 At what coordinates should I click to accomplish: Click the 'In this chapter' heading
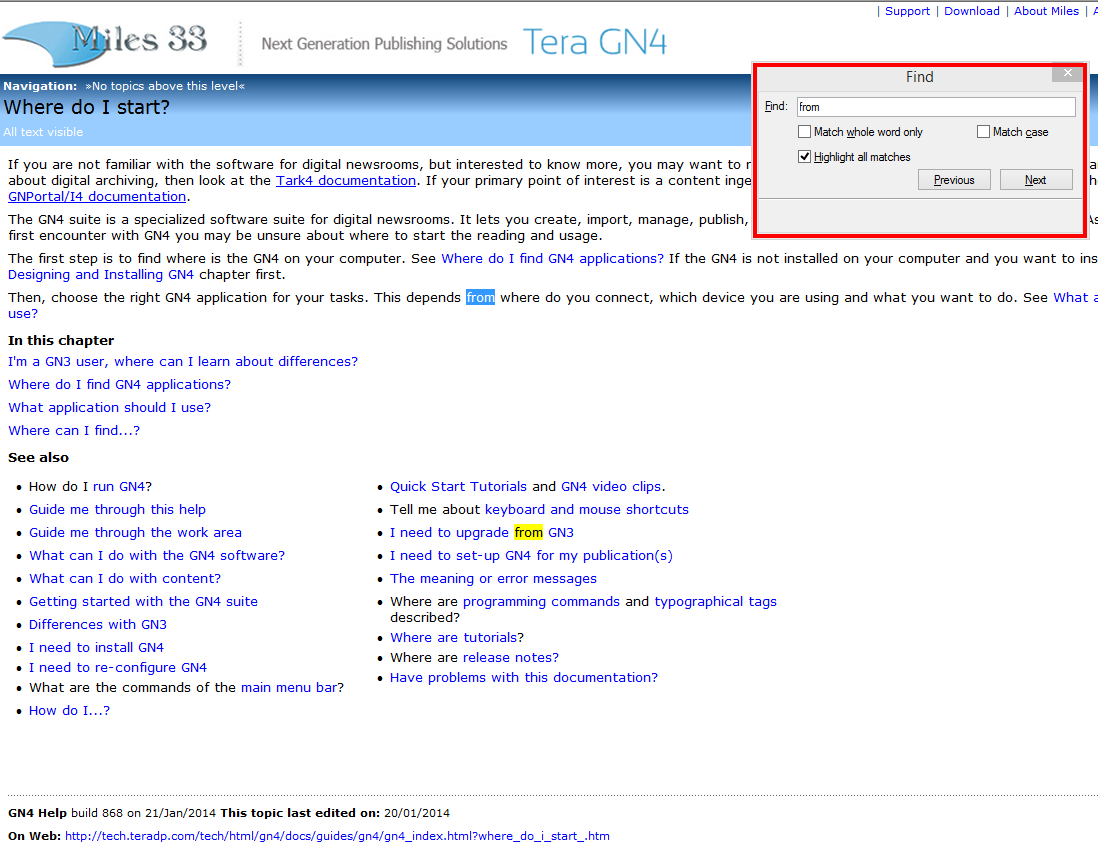61,340
